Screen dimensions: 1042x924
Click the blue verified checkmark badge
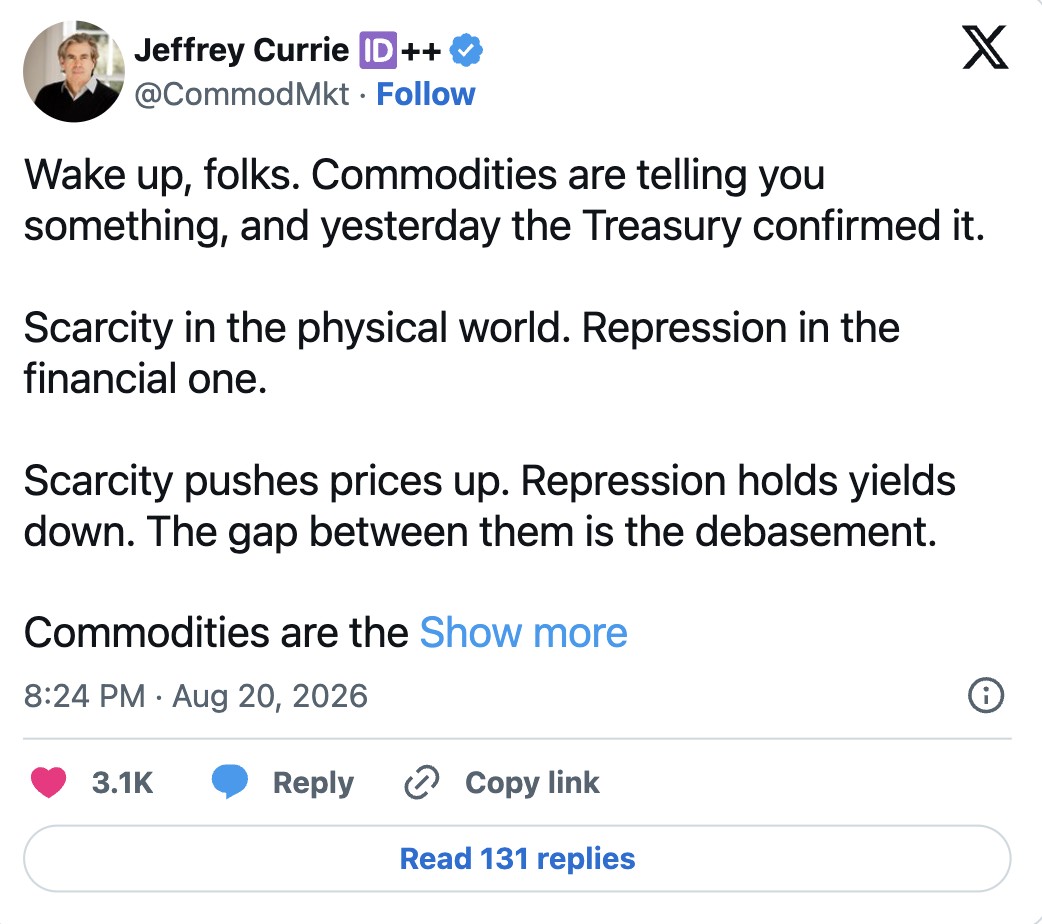[x=467, y=50]
